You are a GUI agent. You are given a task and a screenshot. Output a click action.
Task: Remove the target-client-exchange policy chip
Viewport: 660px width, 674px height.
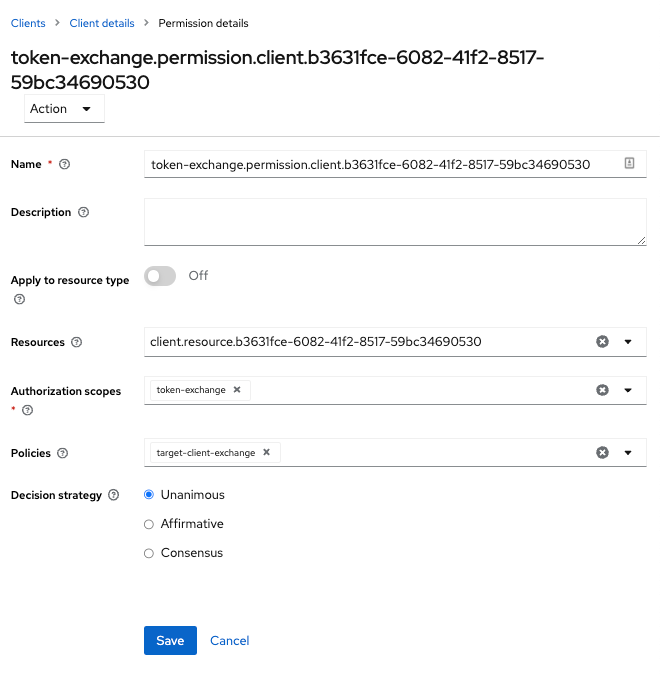[267, 452]
